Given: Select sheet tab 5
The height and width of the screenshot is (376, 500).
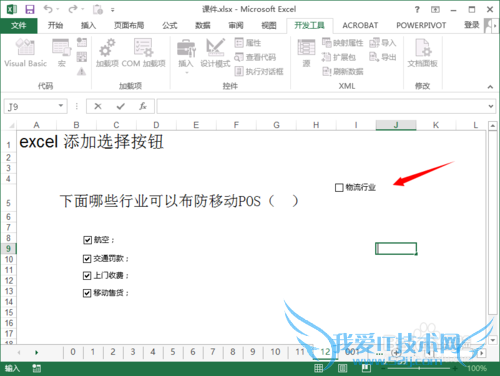Looking at the screenshot, I should [x=173, y=352].
